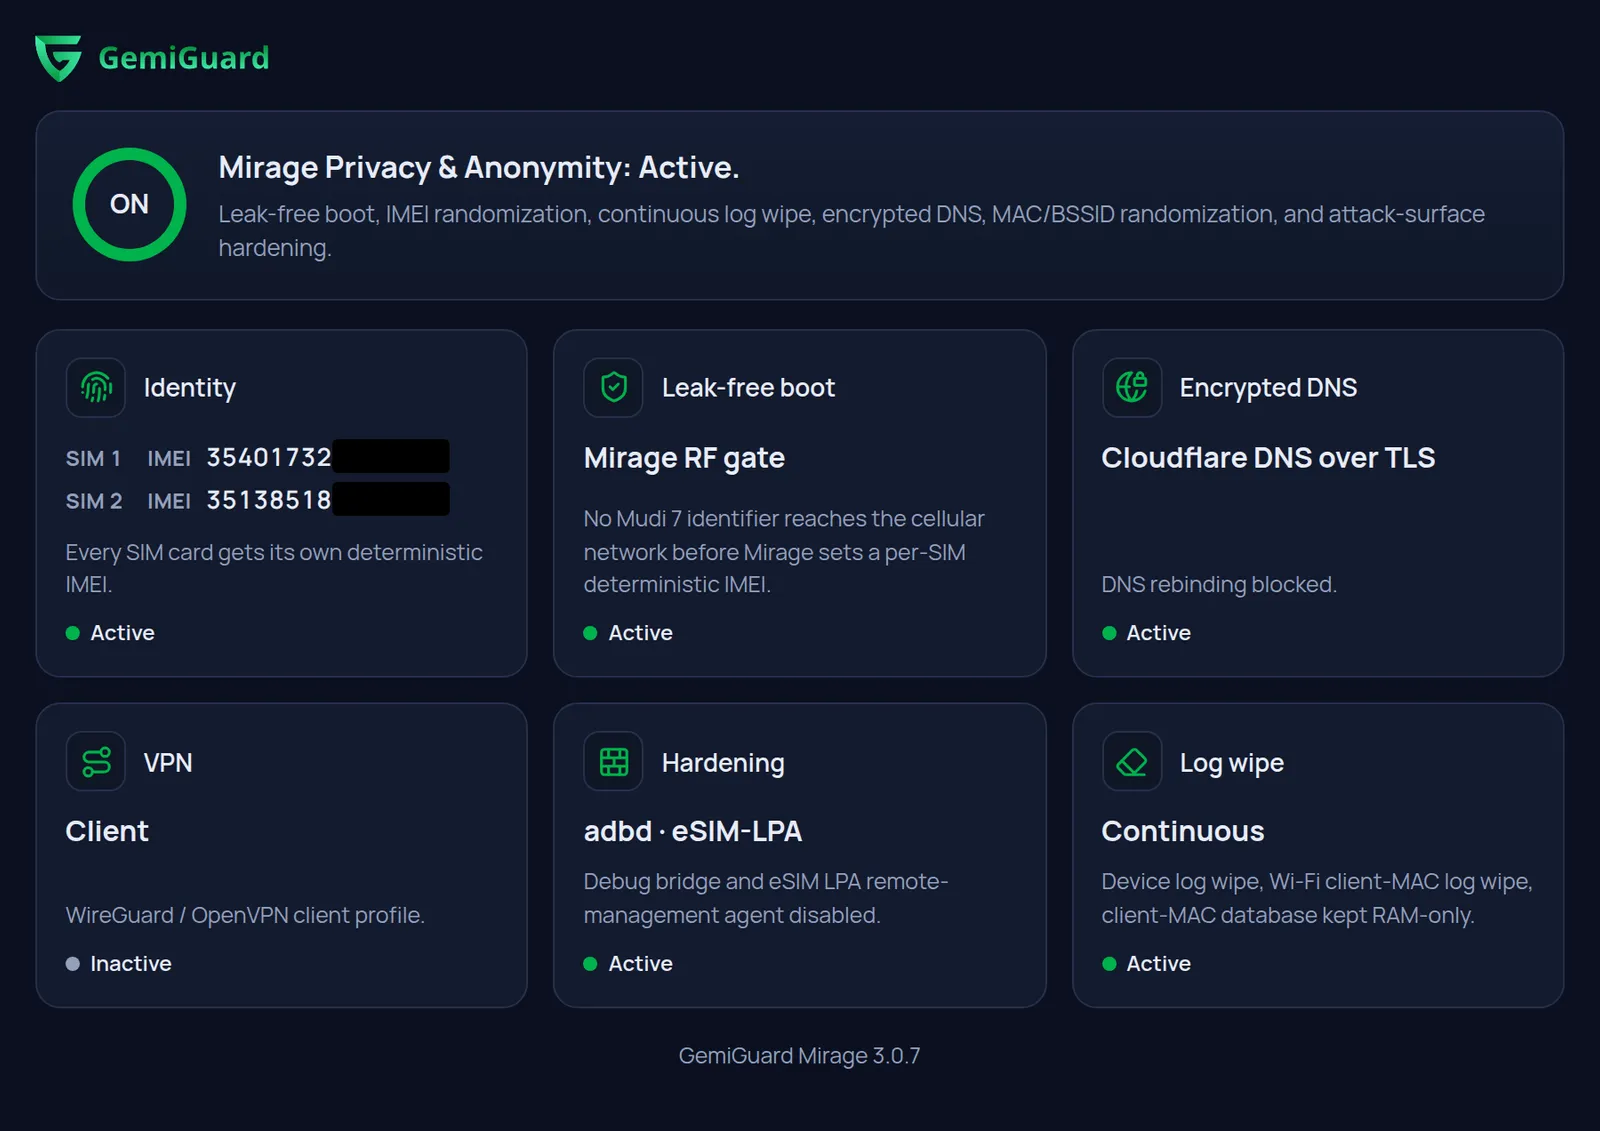The height and width of the screenshot is (1131, 1600).
Task: Click the Mirage Privacy & Anonymity heading
Action: tap(479, 167)
